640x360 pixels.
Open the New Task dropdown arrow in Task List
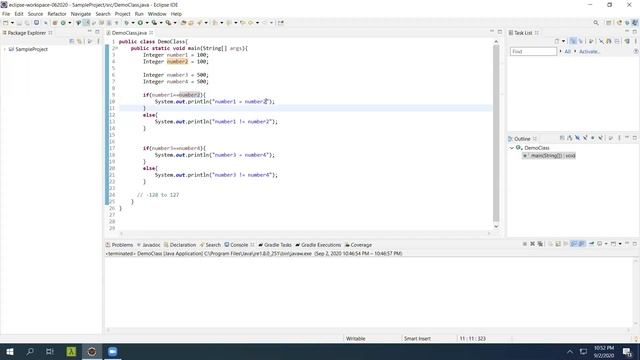(x=564, y=41)
